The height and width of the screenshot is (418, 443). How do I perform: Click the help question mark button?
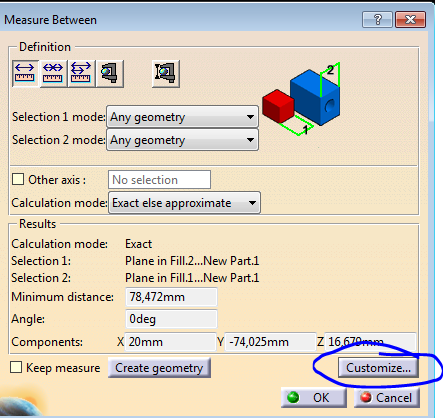click(377, 20)
